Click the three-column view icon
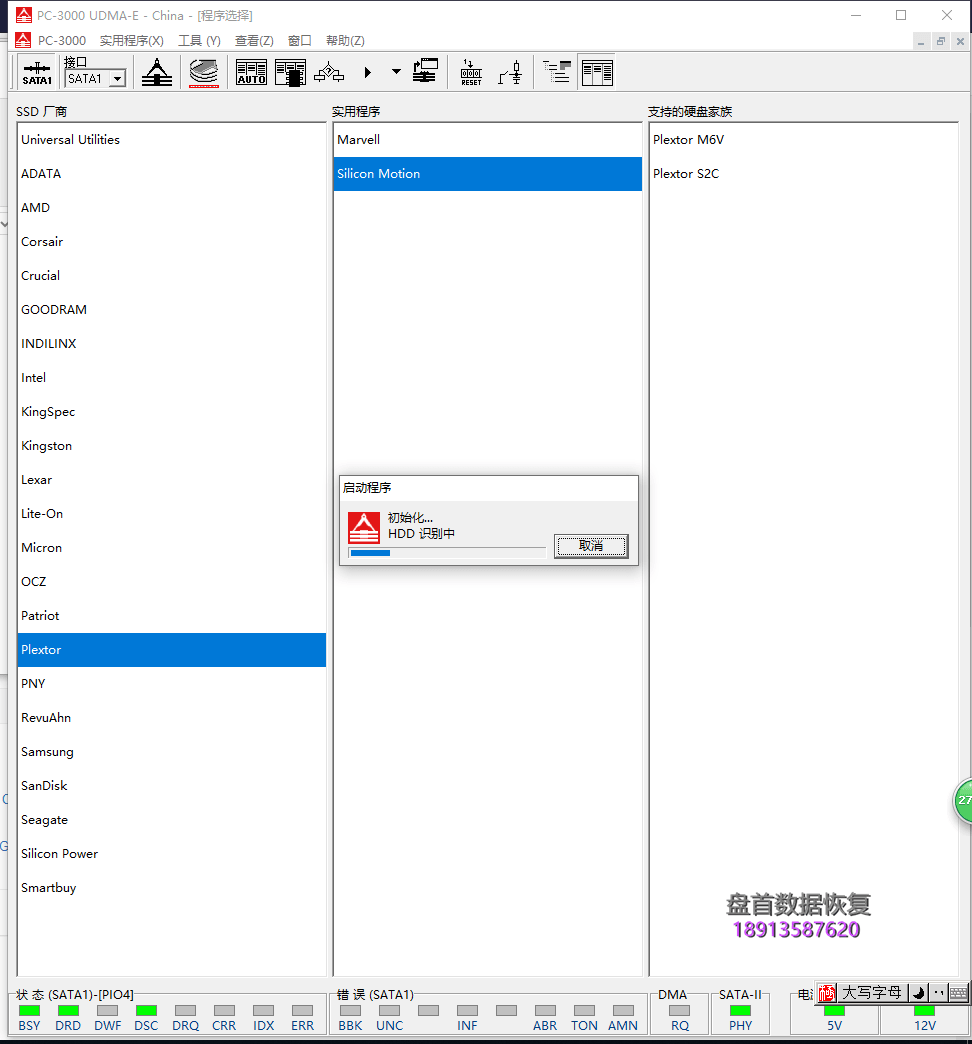This screenshot has width=972, height=1044. pos(597,73)
